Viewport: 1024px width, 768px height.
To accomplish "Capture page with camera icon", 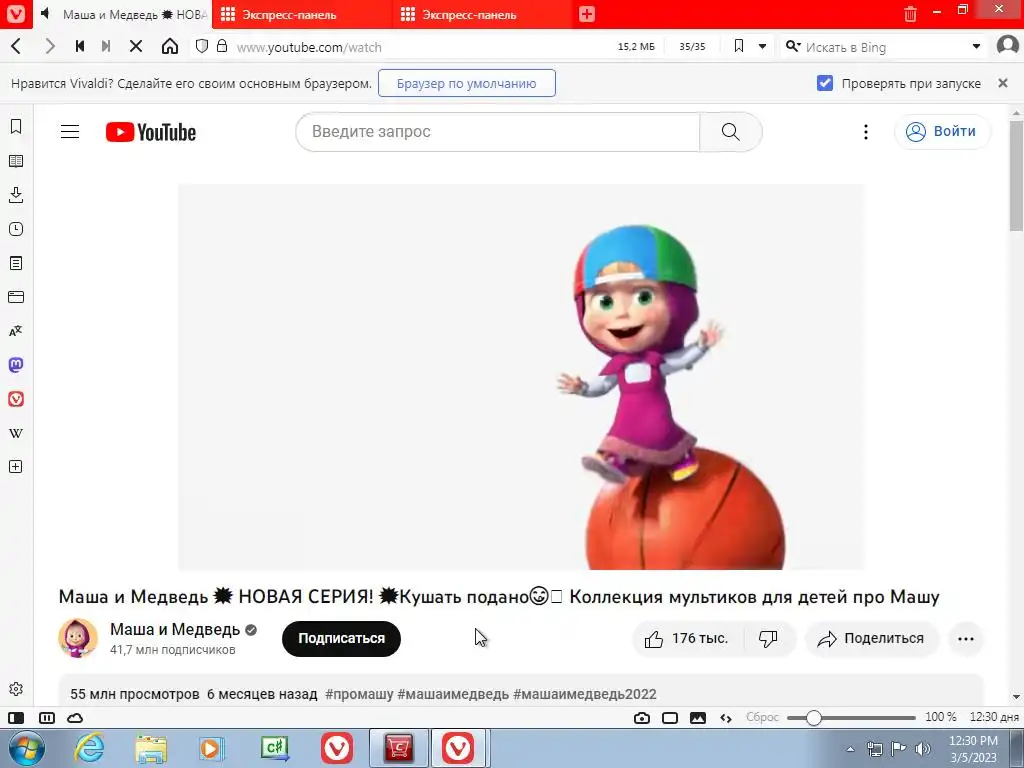I will (x=641, y=718).
